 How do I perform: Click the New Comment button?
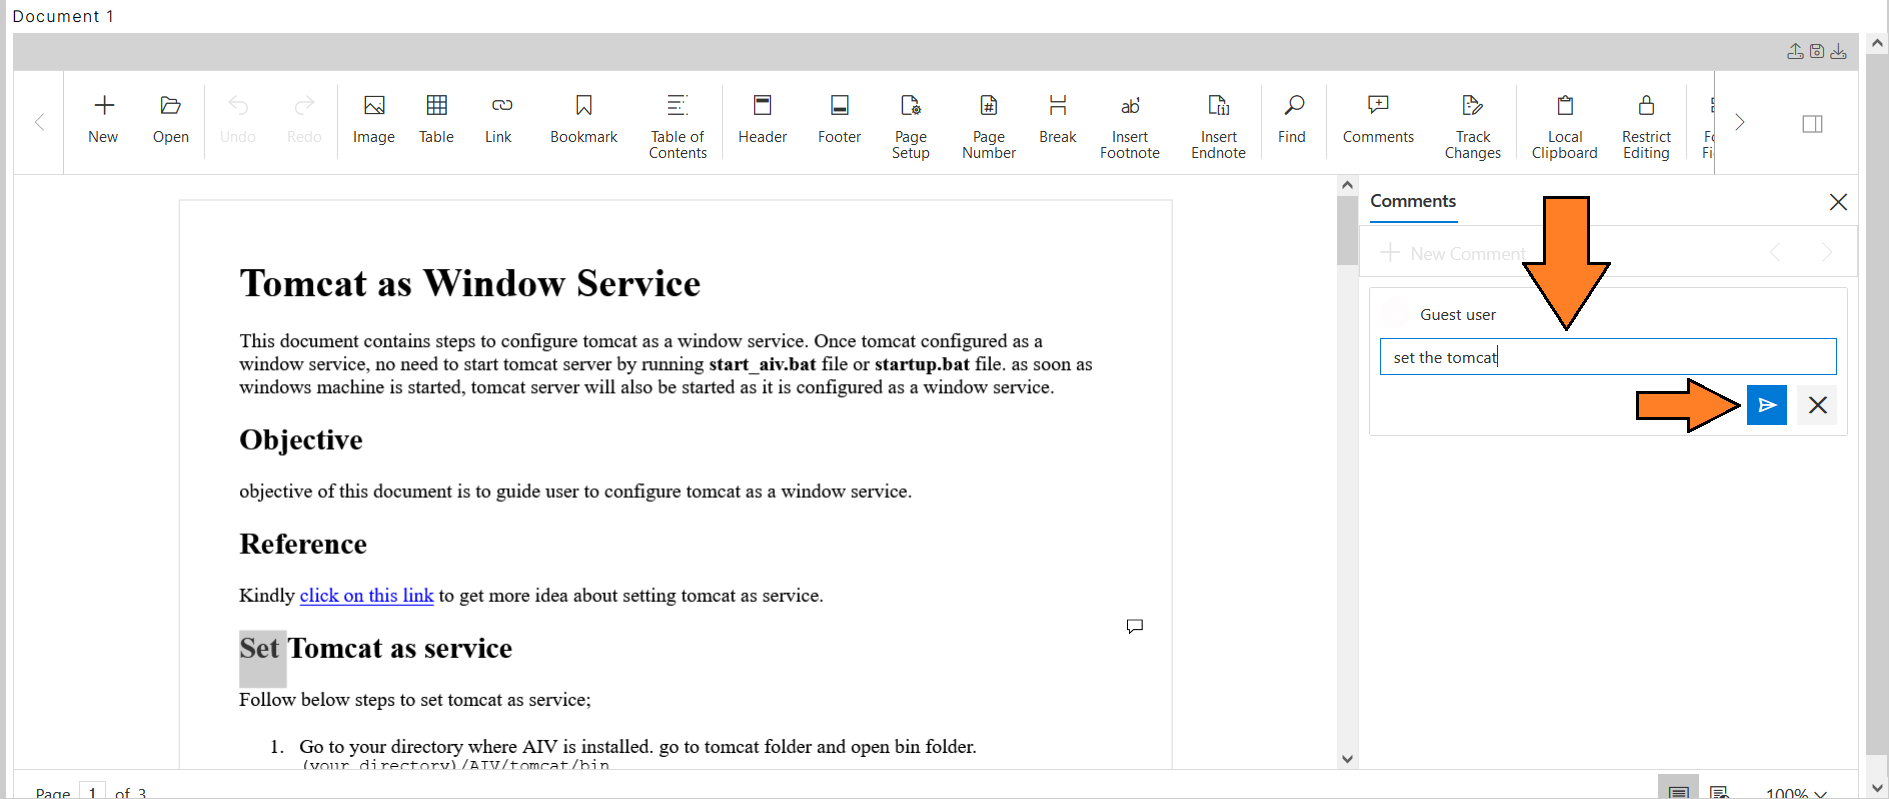1453,253
